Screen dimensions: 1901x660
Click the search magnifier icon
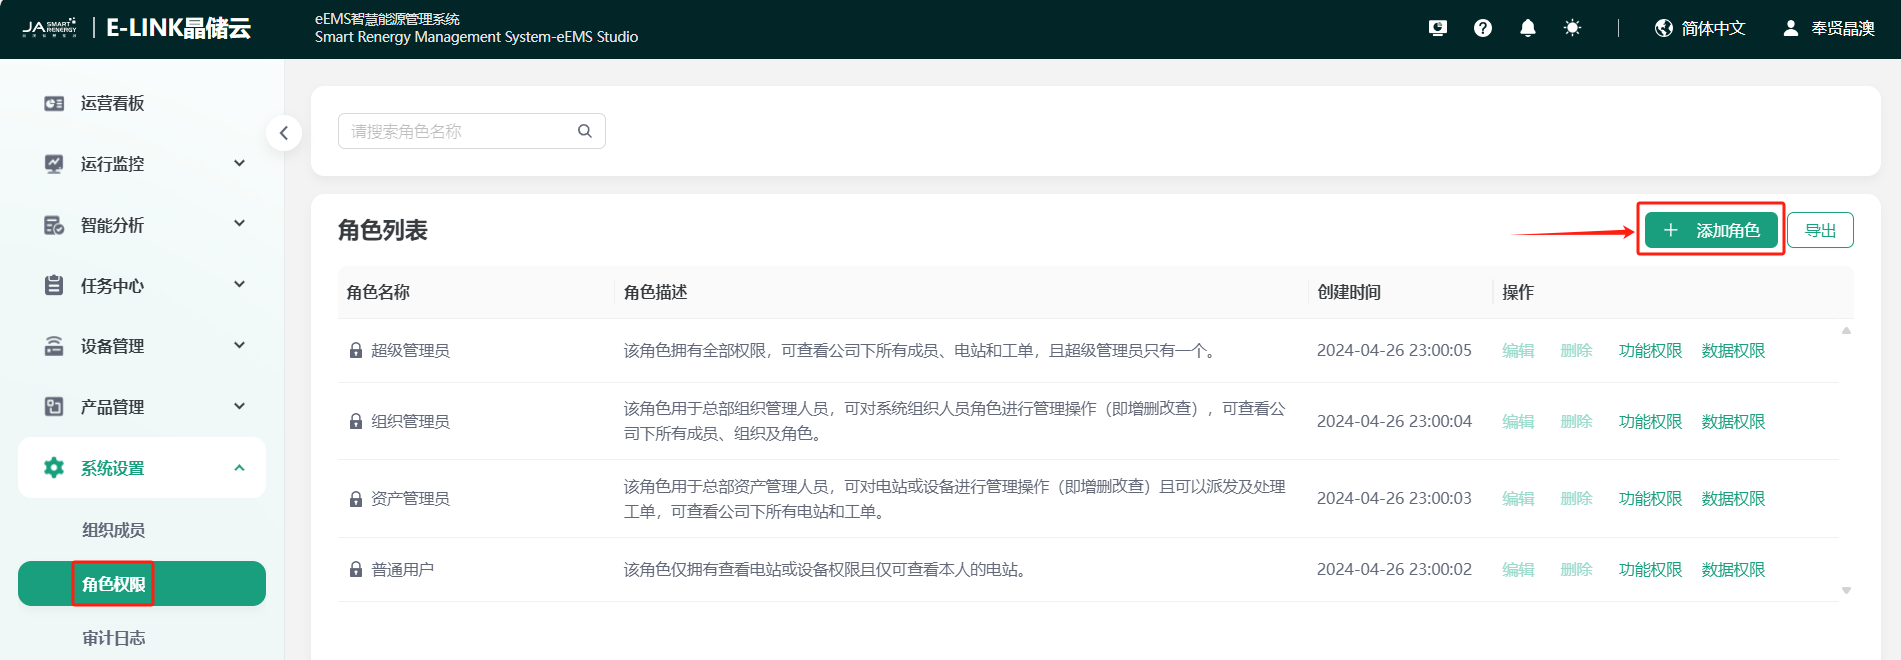585,131
